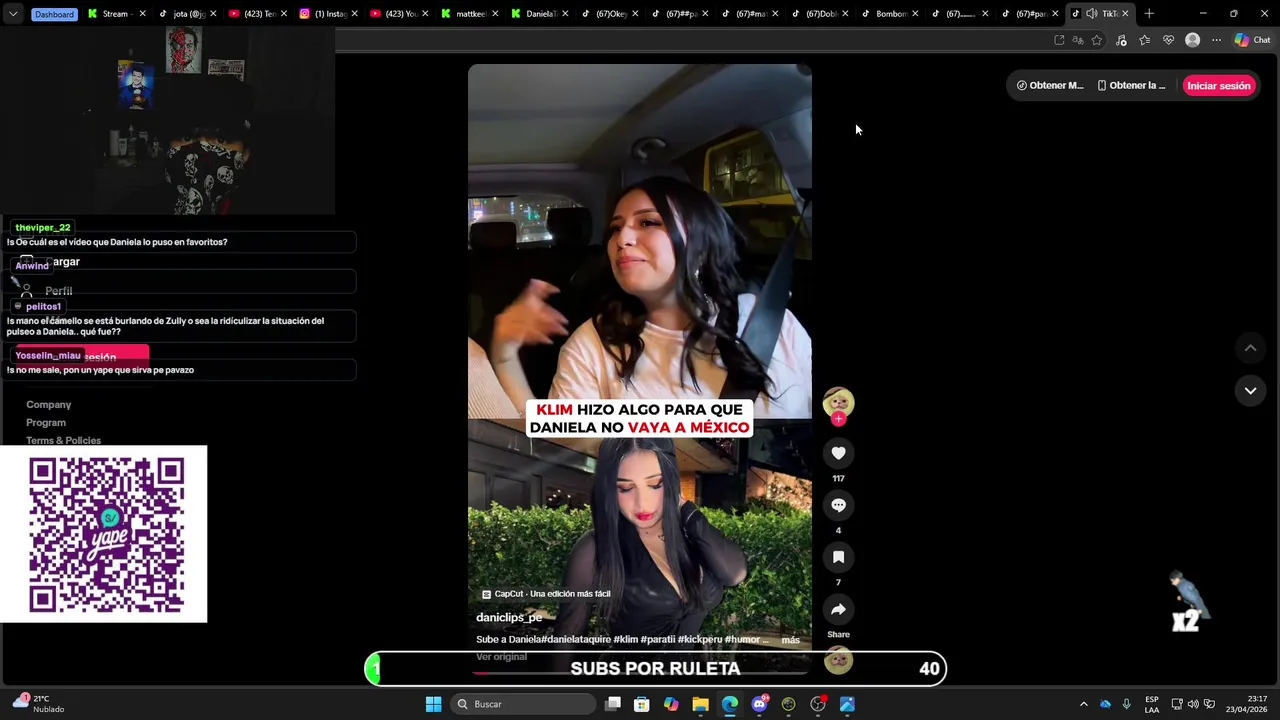Open the Windows Start menu
This screenshot has width=1280, height=720.
433,704
